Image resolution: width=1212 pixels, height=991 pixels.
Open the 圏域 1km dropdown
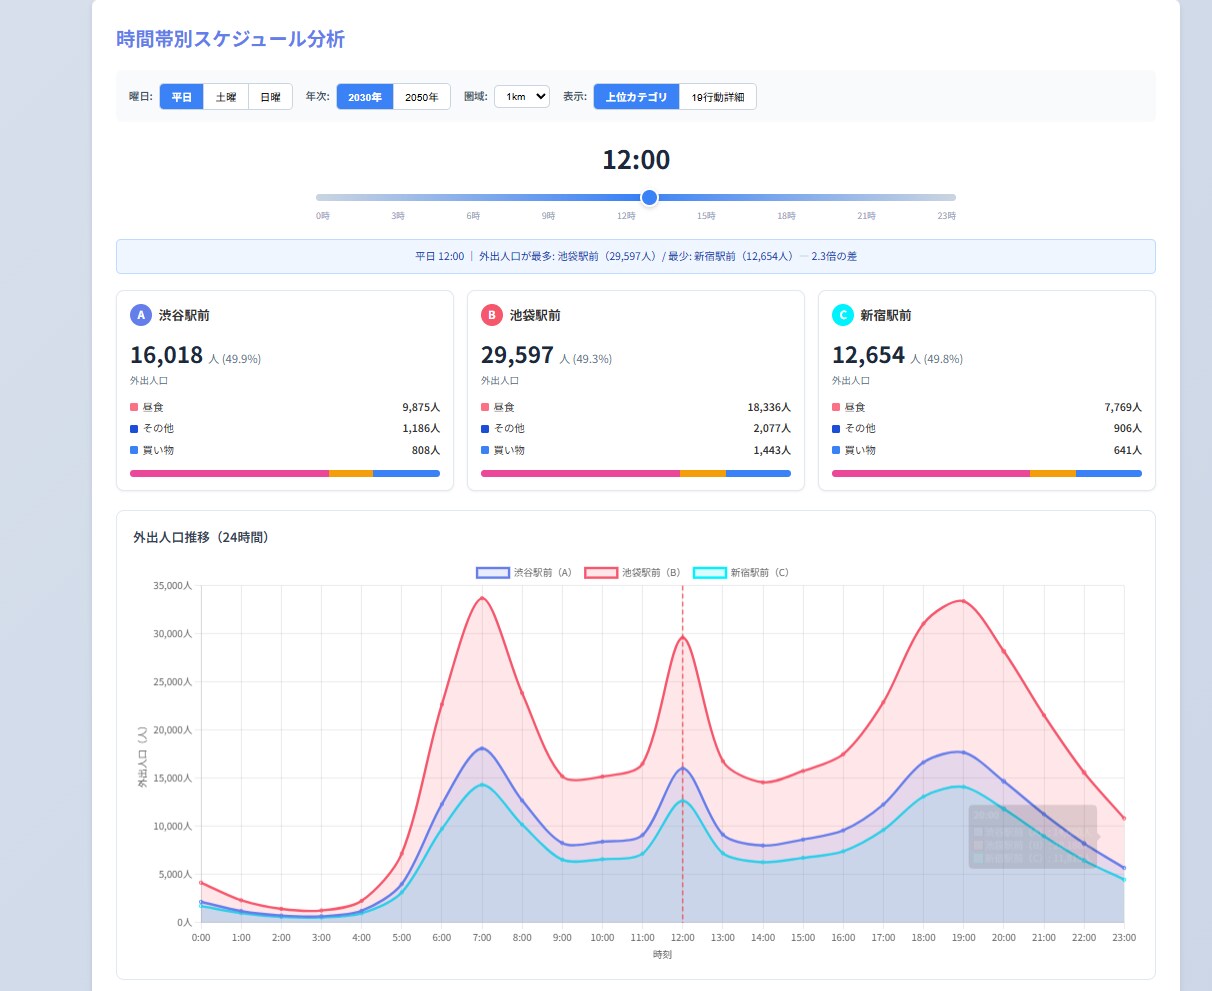(x=522, y=97)
